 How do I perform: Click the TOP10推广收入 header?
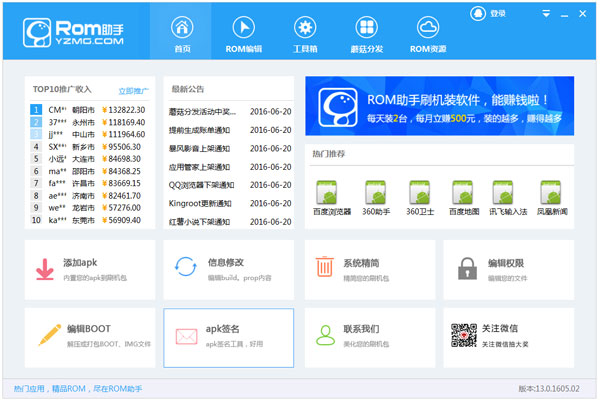[x=62, y=89]
